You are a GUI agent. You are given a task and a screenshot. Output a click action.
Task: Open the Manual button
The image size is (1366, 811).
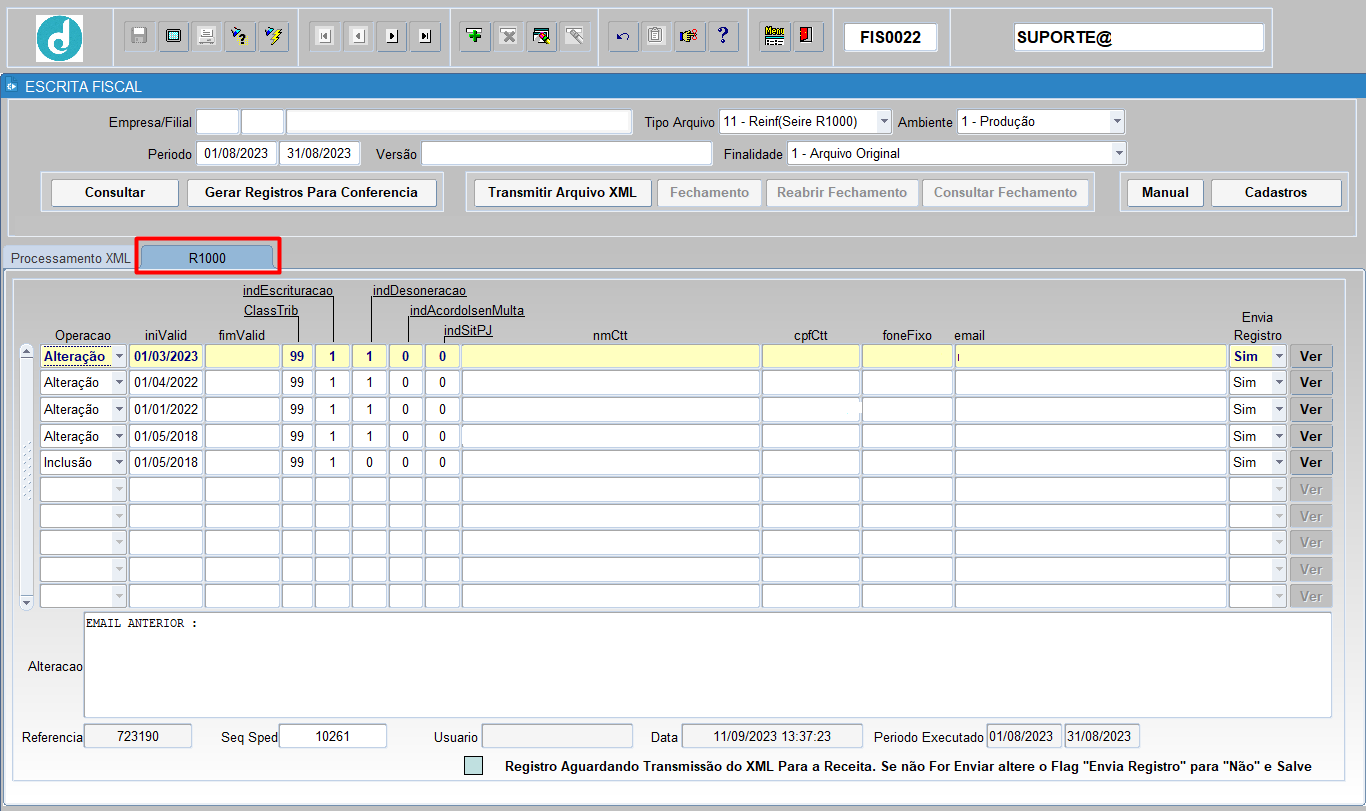click(x=1165, y=193)
